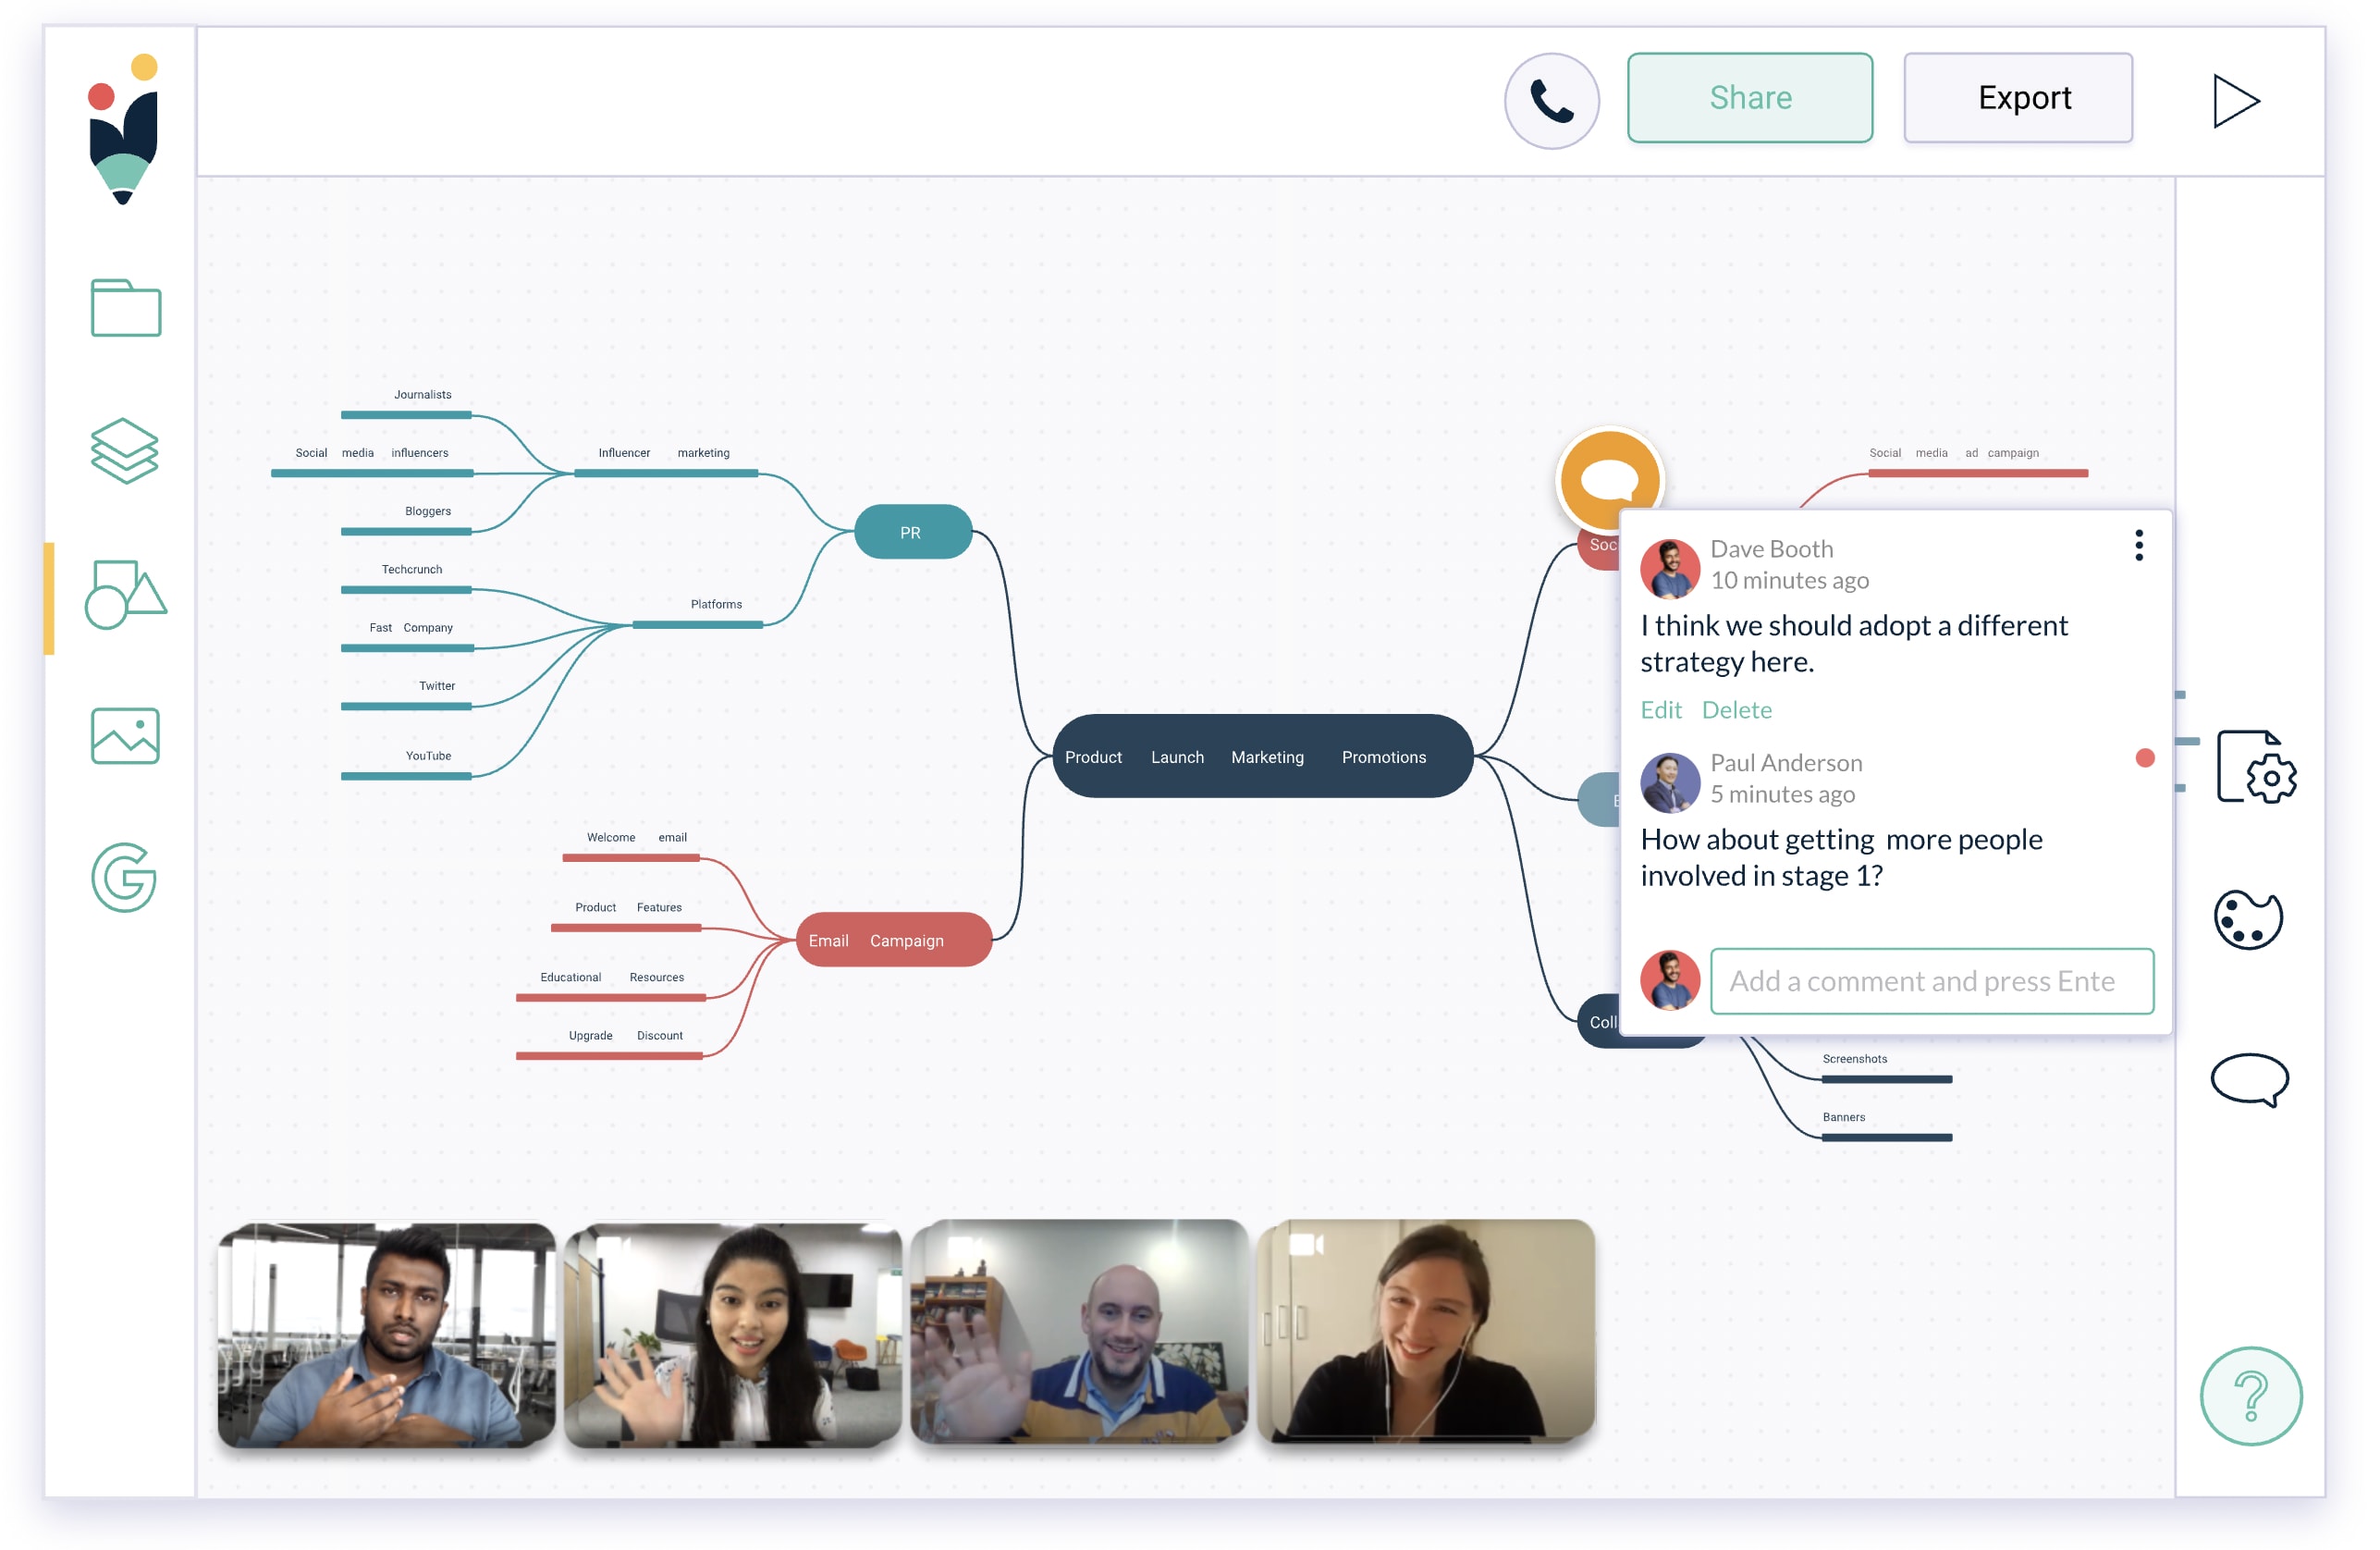Open comments speech bubble icon
The width and height of the screenshot is (2380, 1550).
(2250, 1080)
